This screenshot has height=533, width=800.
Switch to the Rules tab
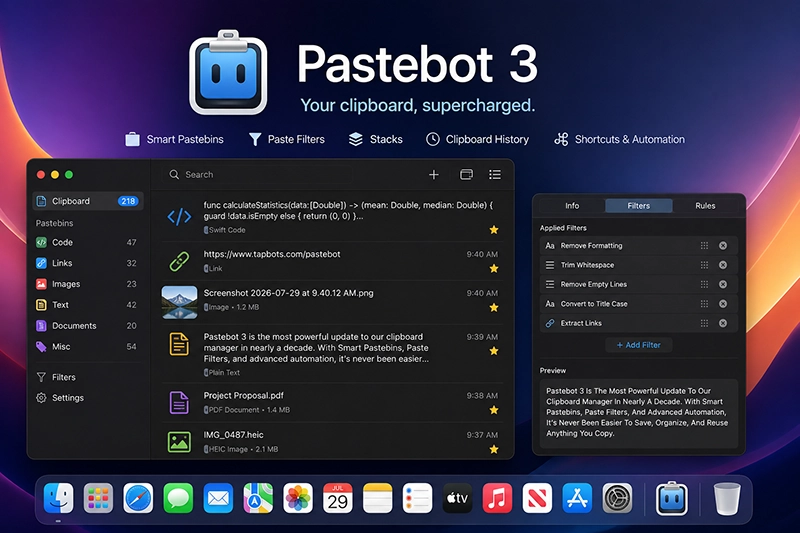705,206
